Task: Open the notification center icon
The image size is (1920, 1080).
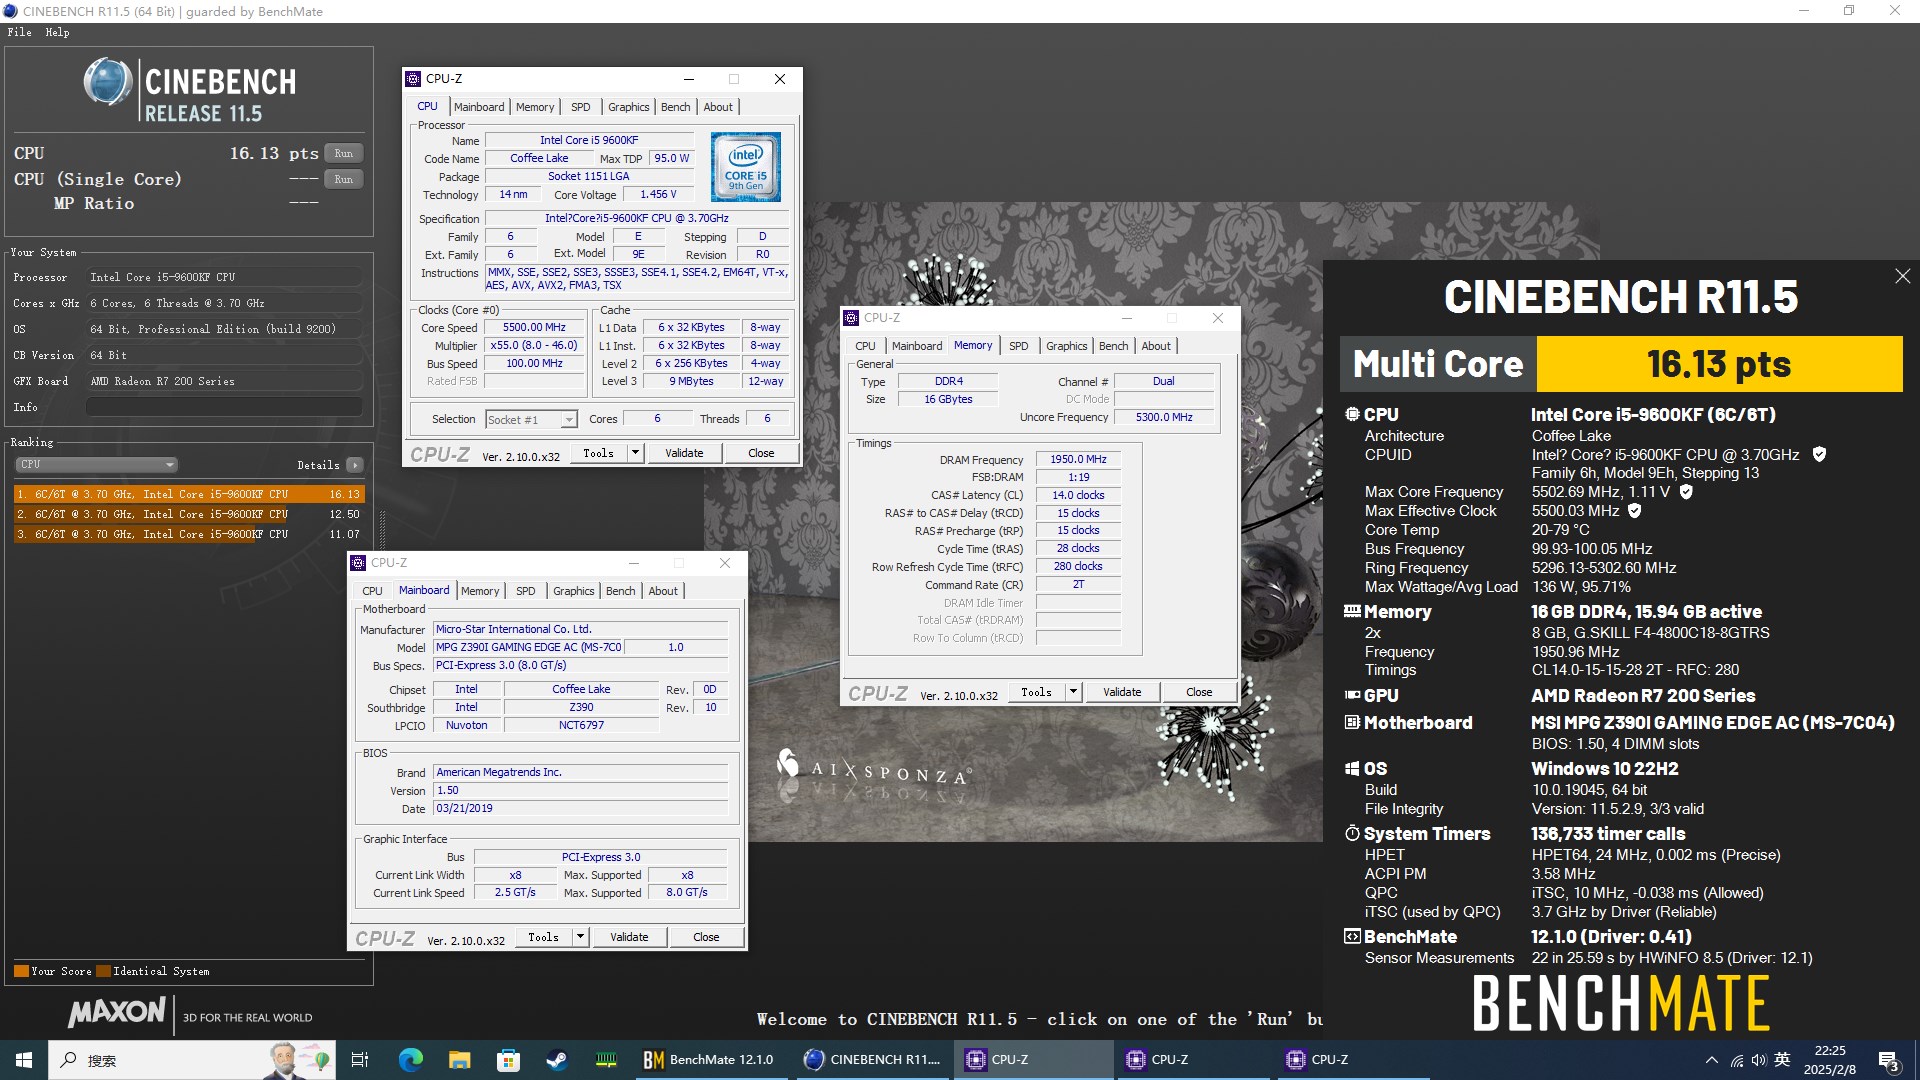Action: pyautogui.click(x=1889, y=1060)
